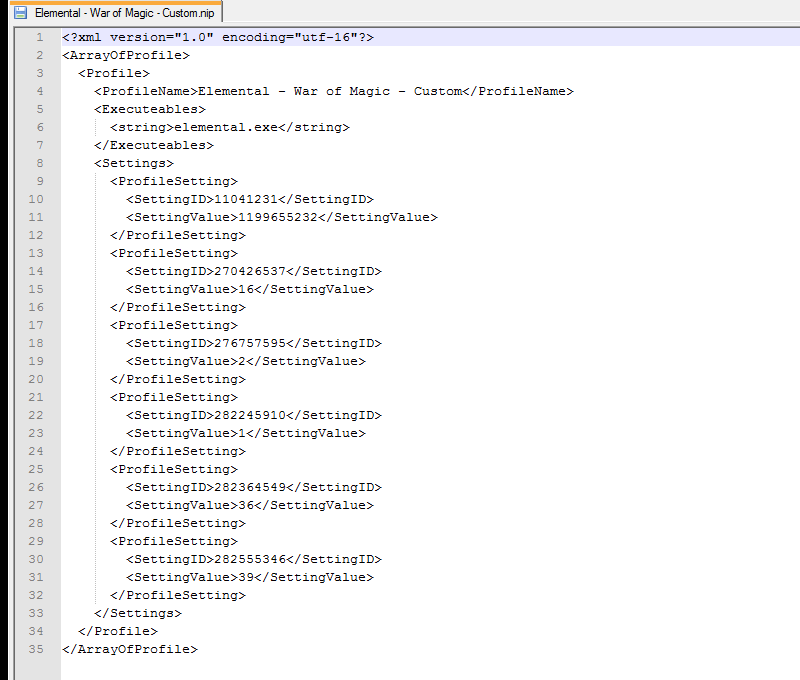Click SettingValue 39 on line 31
Screen dimensions: 800x680
coord(245,577)
